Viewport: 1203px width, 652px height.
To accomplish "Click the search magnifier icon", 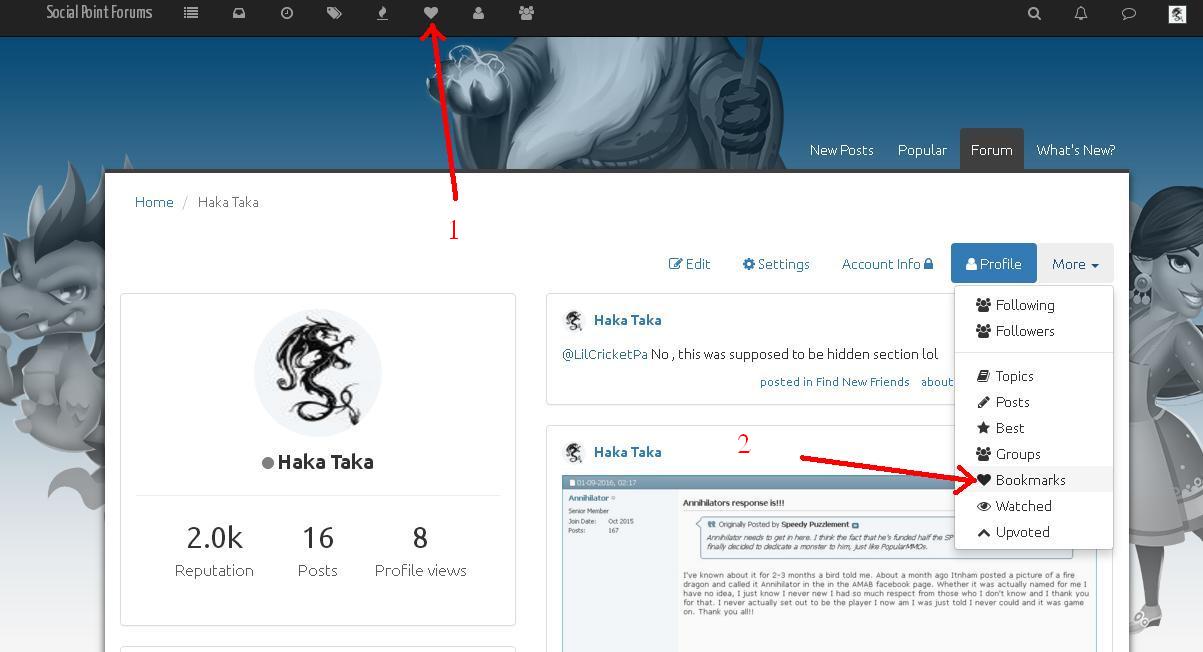I will pos(1034,13).
